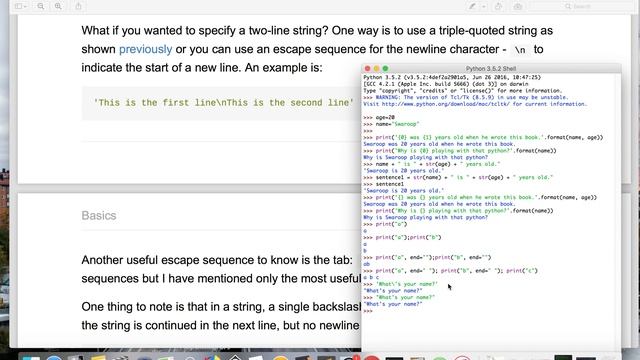Click the Python 3.5.2 Shell title bar
This screenshot has height=360, width=640.
(x=491, y=69)
